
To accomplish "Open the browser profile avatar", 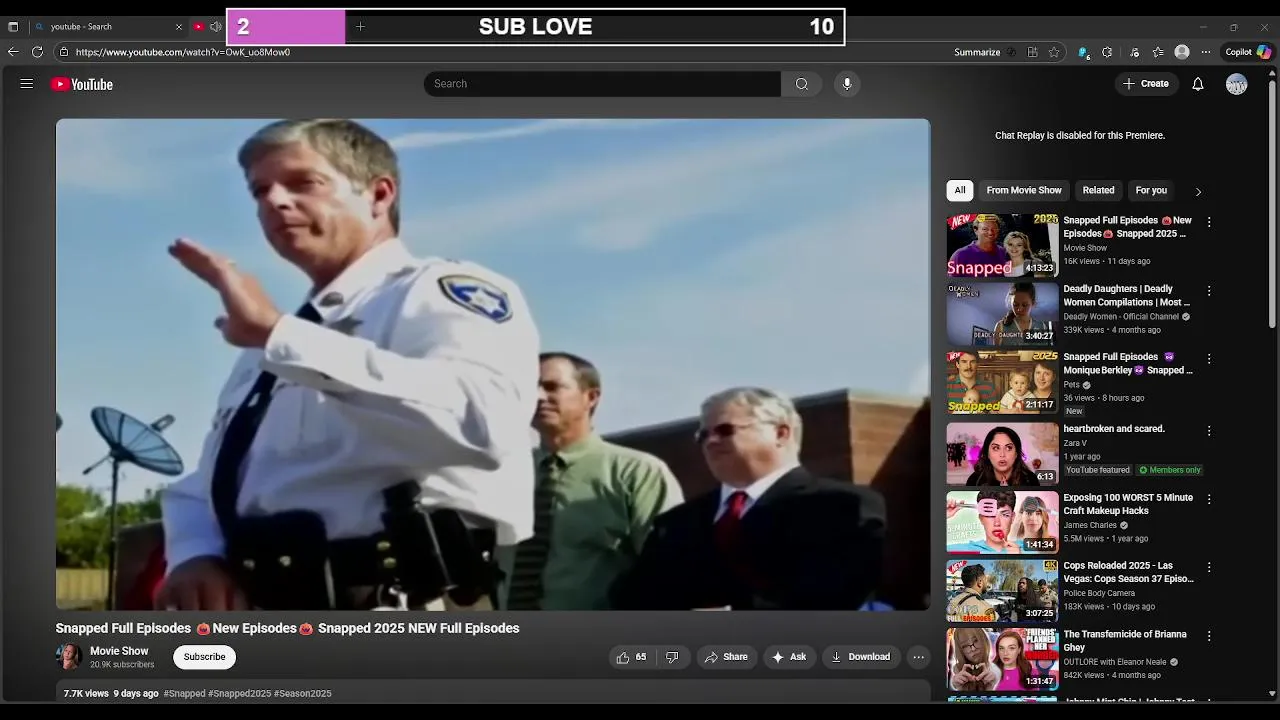I will (1182, 52).
